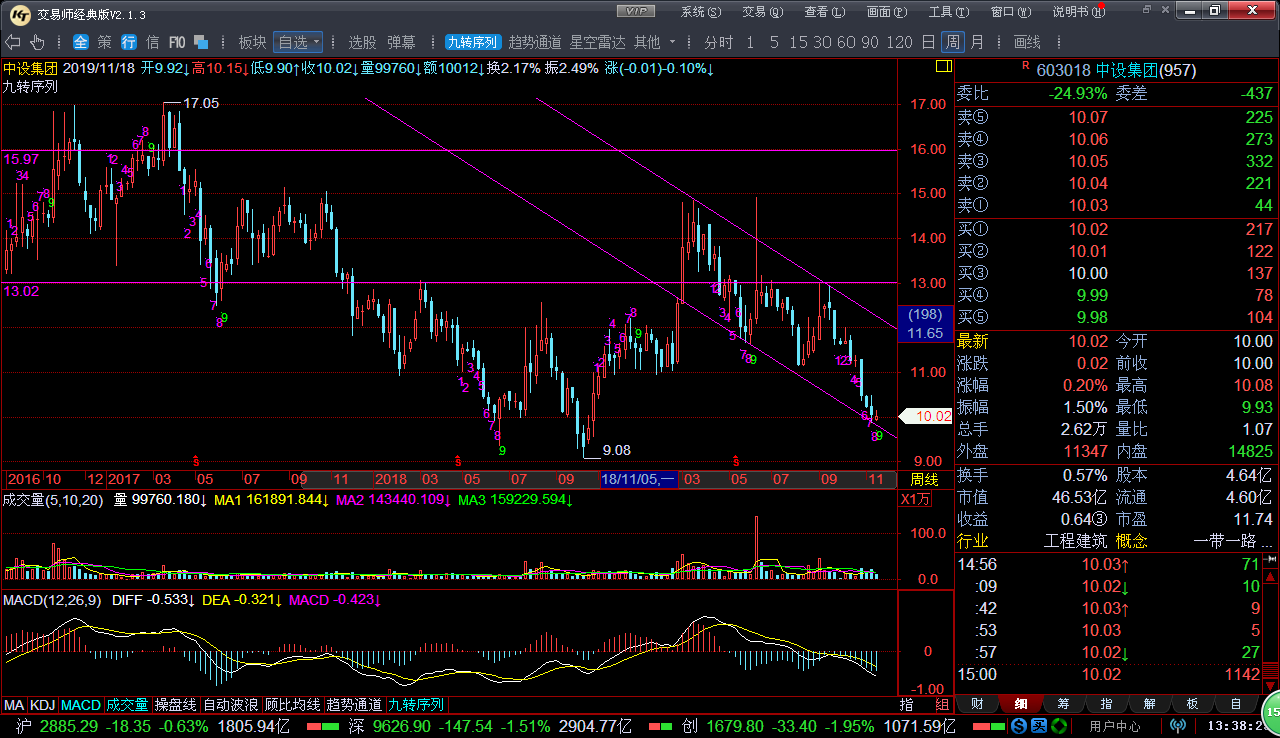Click the green diamond status bar icon
The width and height of the screenshot is (1280, 738).
1058,726
